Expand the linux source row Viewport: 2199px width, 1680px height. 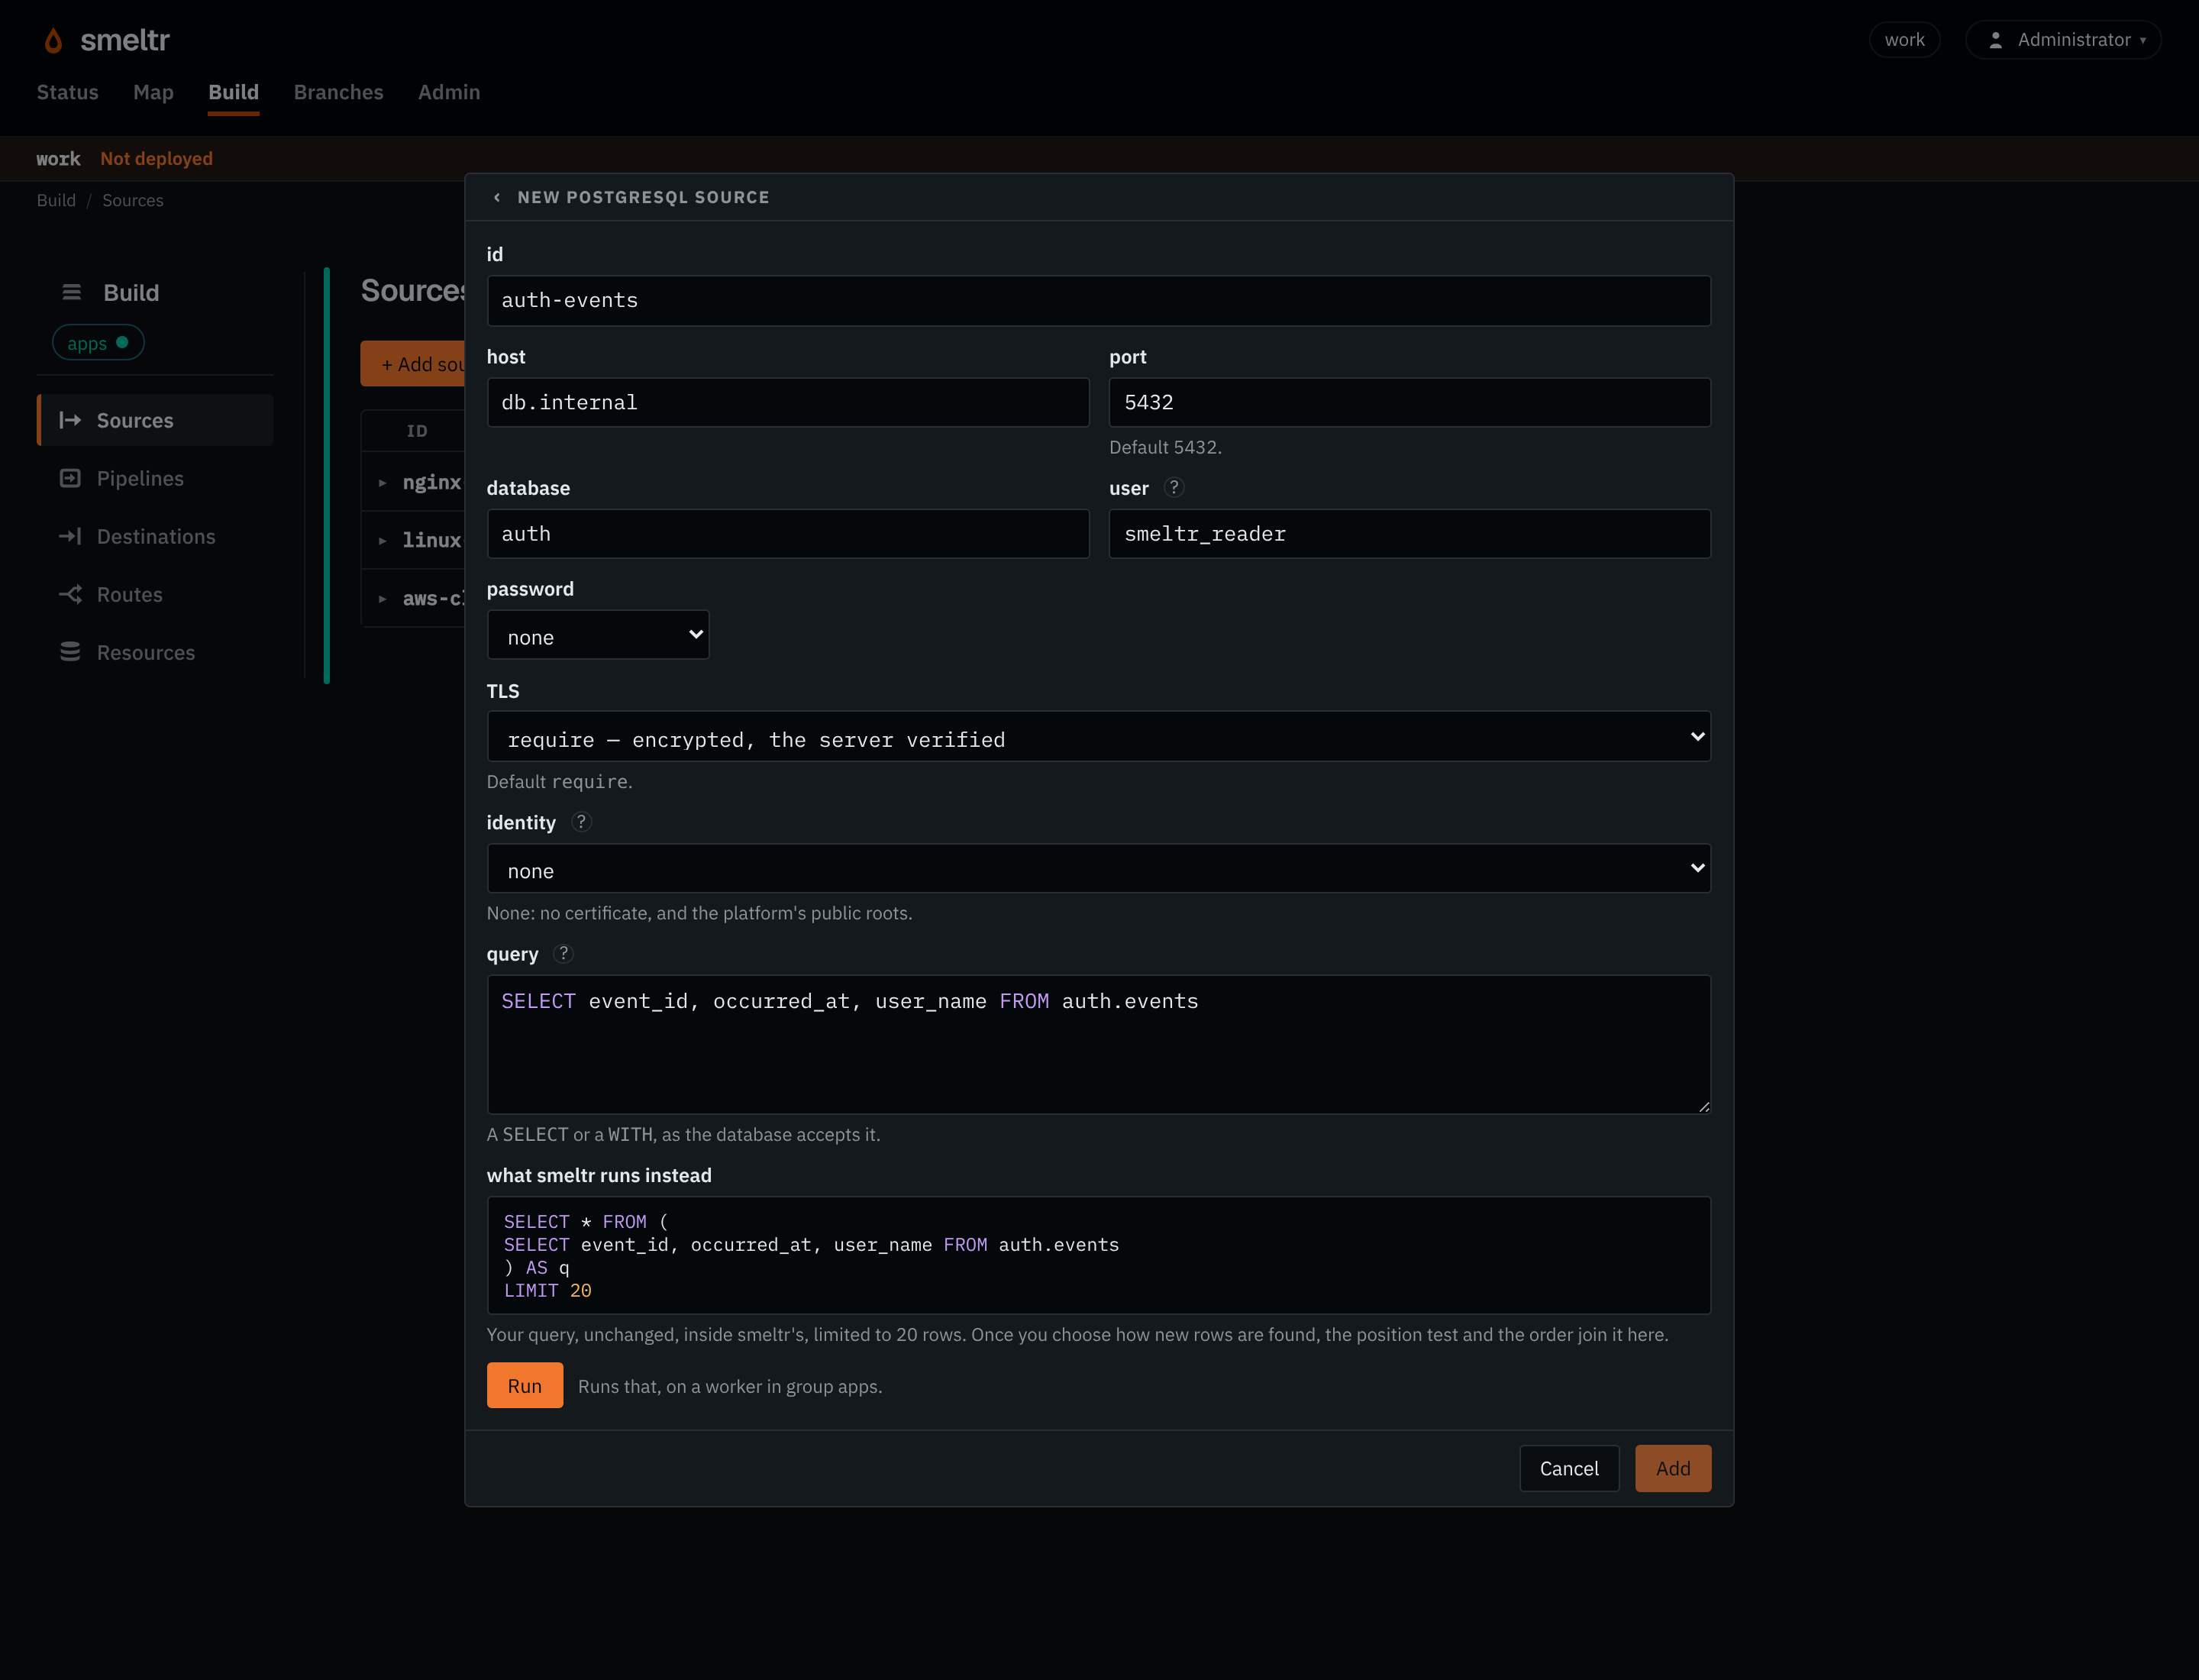[x=382, y=541]
